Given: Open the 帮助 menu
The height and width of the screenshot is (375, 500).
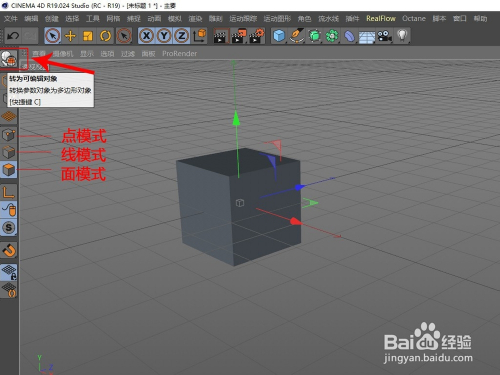Looking at the screenshot, I should [480, 19].
